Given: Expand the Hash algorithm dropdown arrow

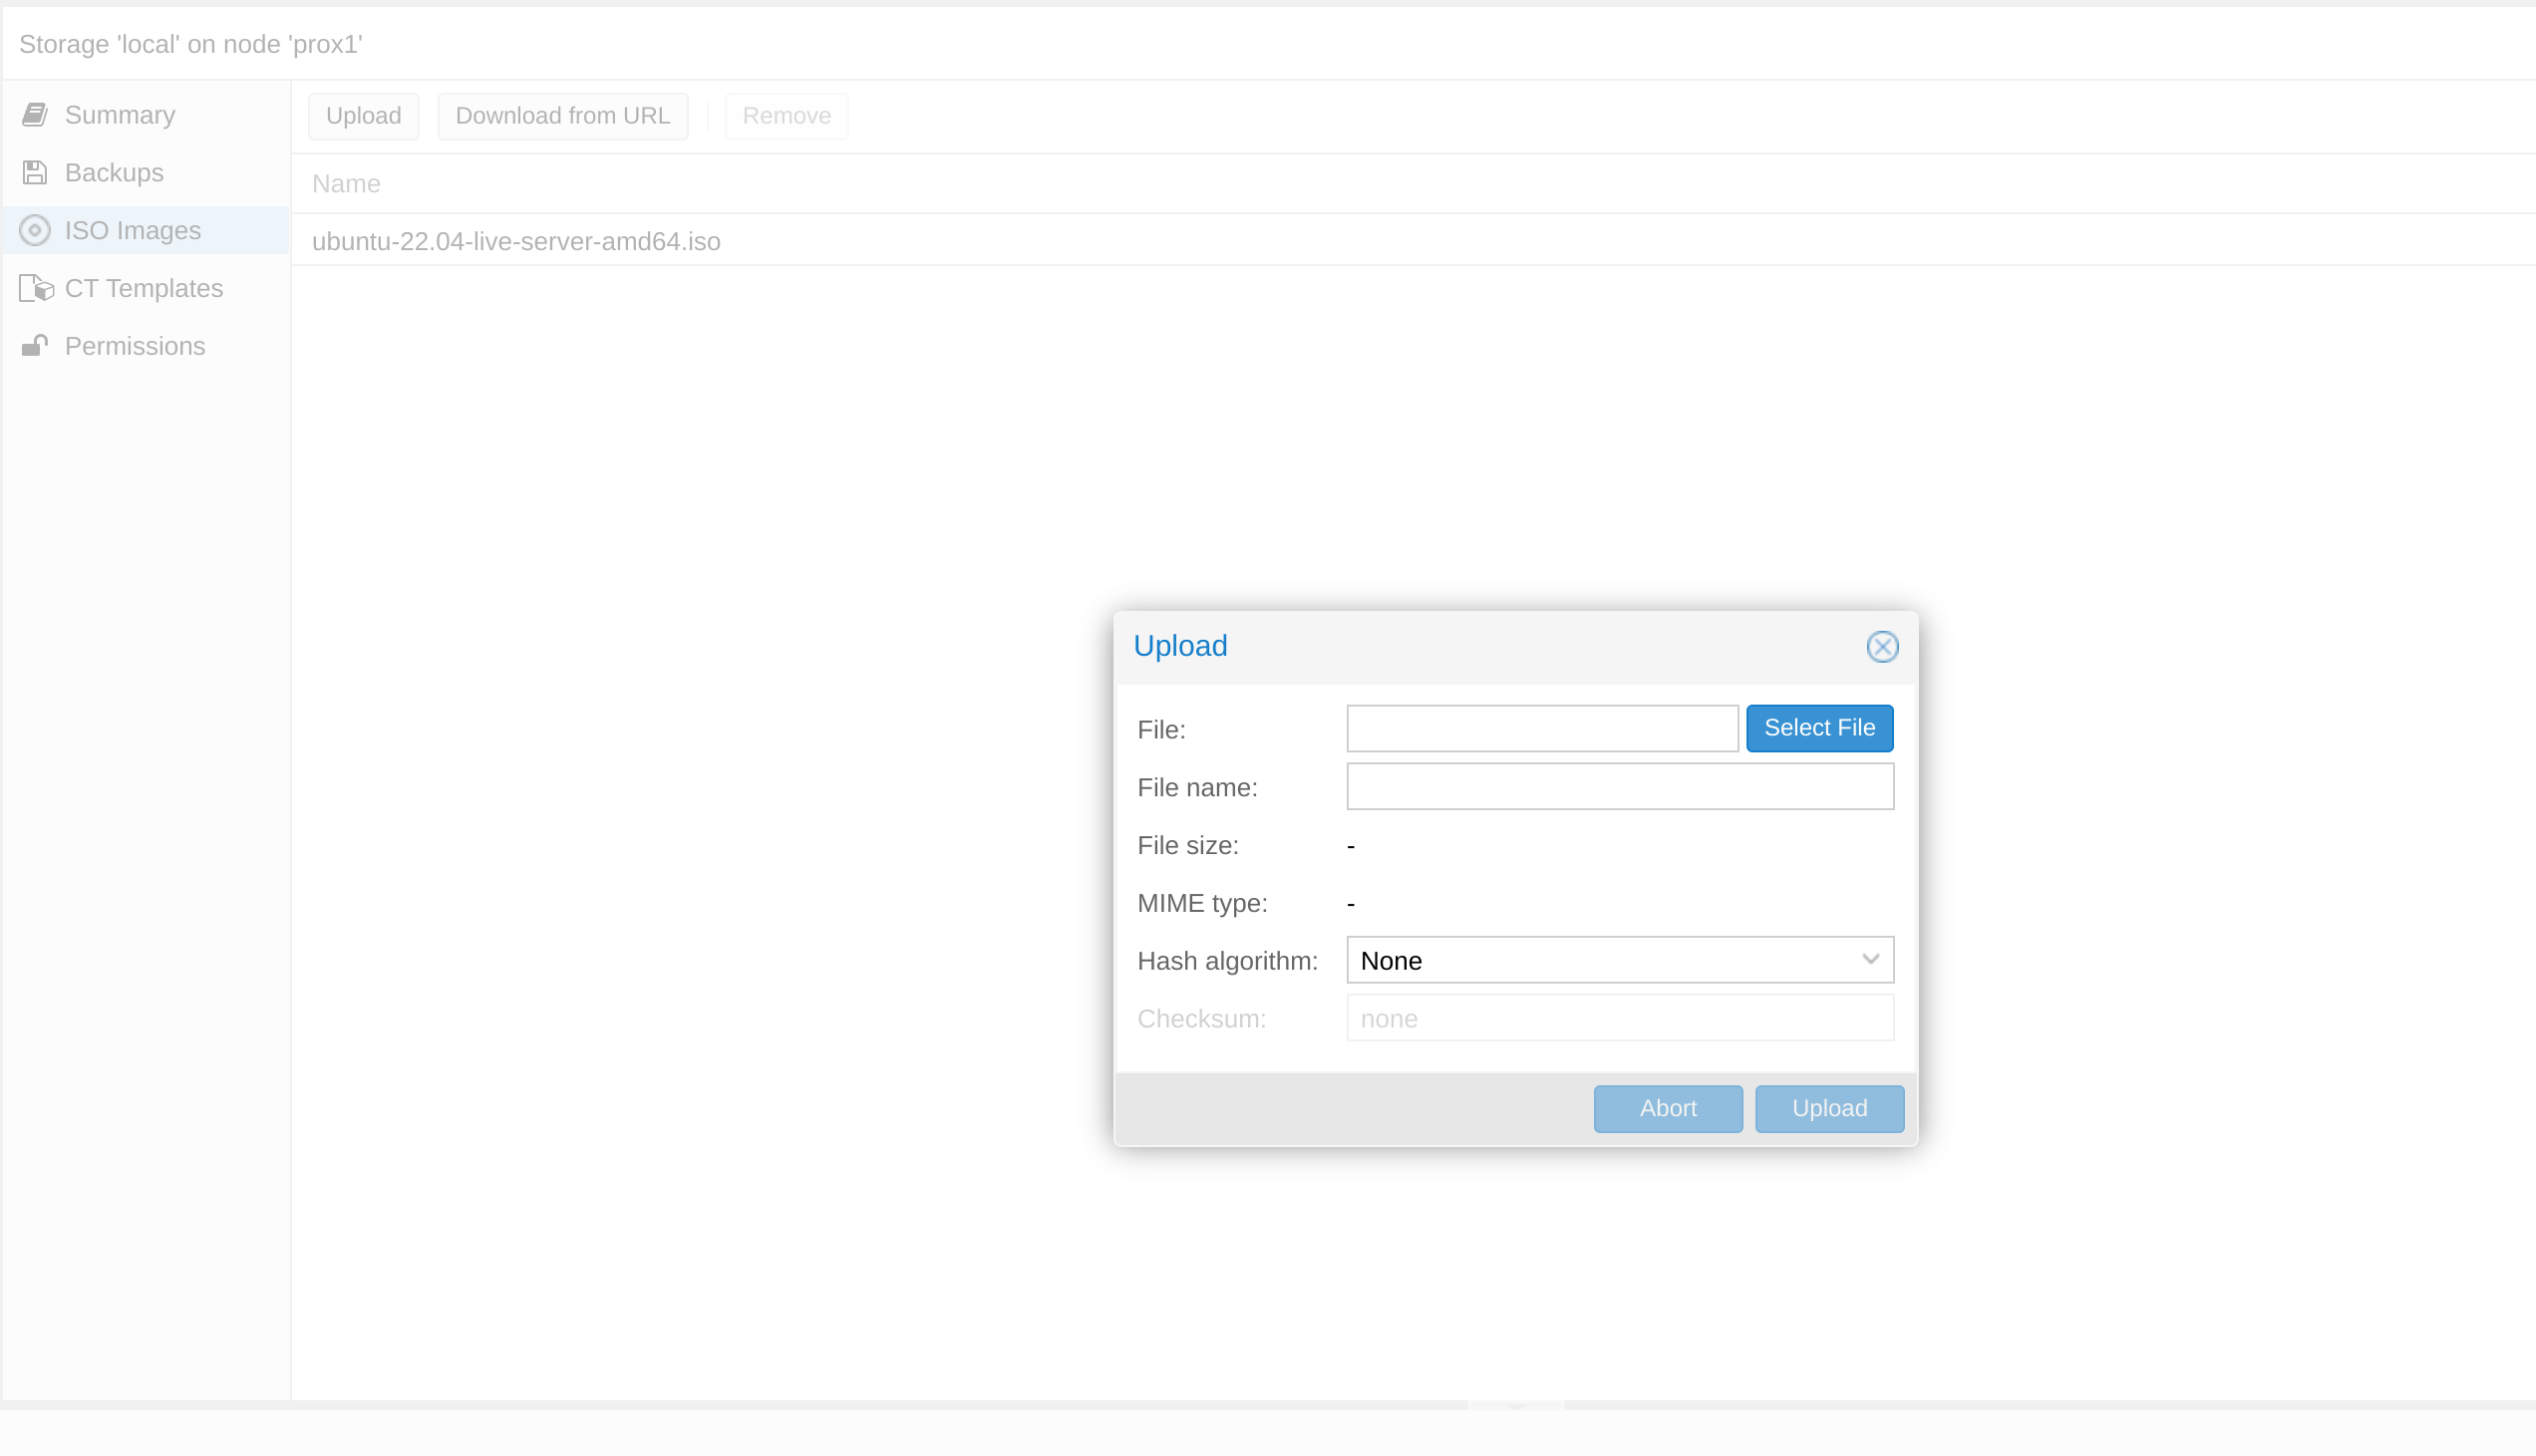Looking at the screenshot, I should (x=1870, y=960).
